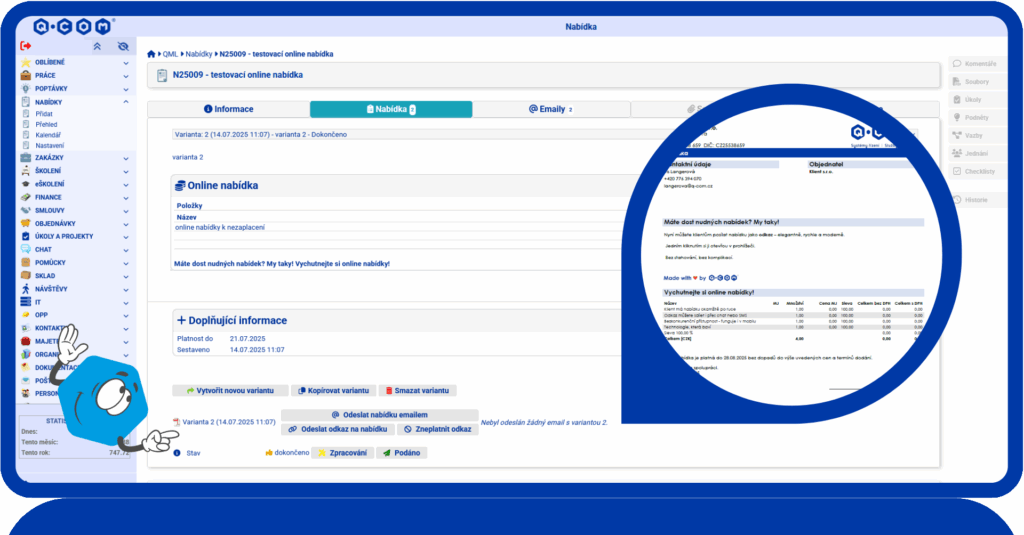This screenshot has height=535, width=1024.
Task: Set status to Zpracování
Action: pos(342,453)
